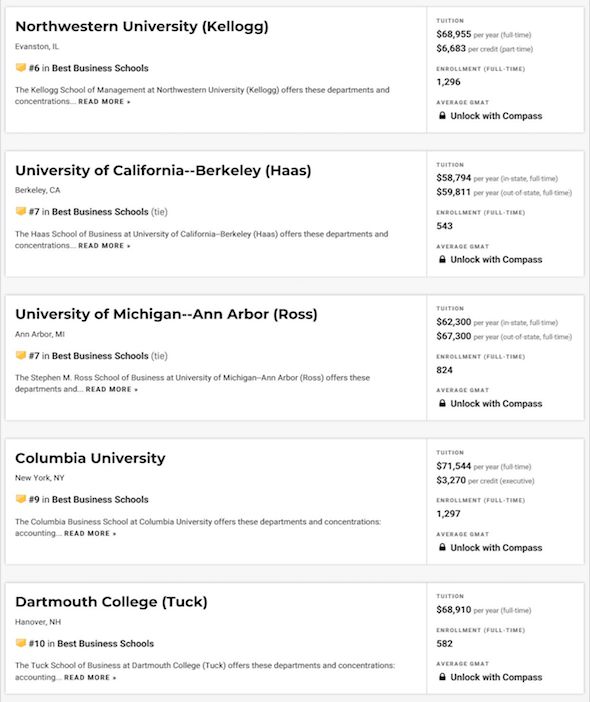Open the University of Michigan--Ann Arbor (Ross) title
This screenshot has width=590, height=702.
166,314
